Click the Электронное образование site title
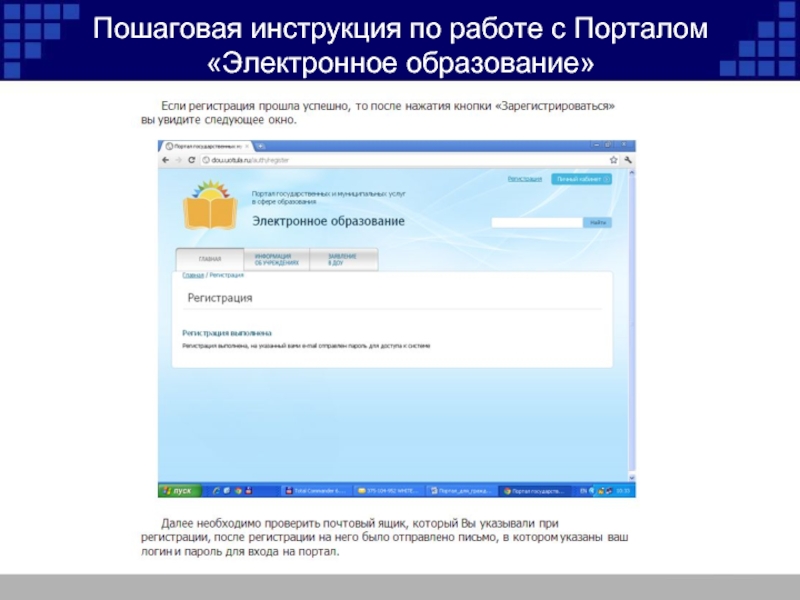 pyautogui.click(x=329, y=221)
